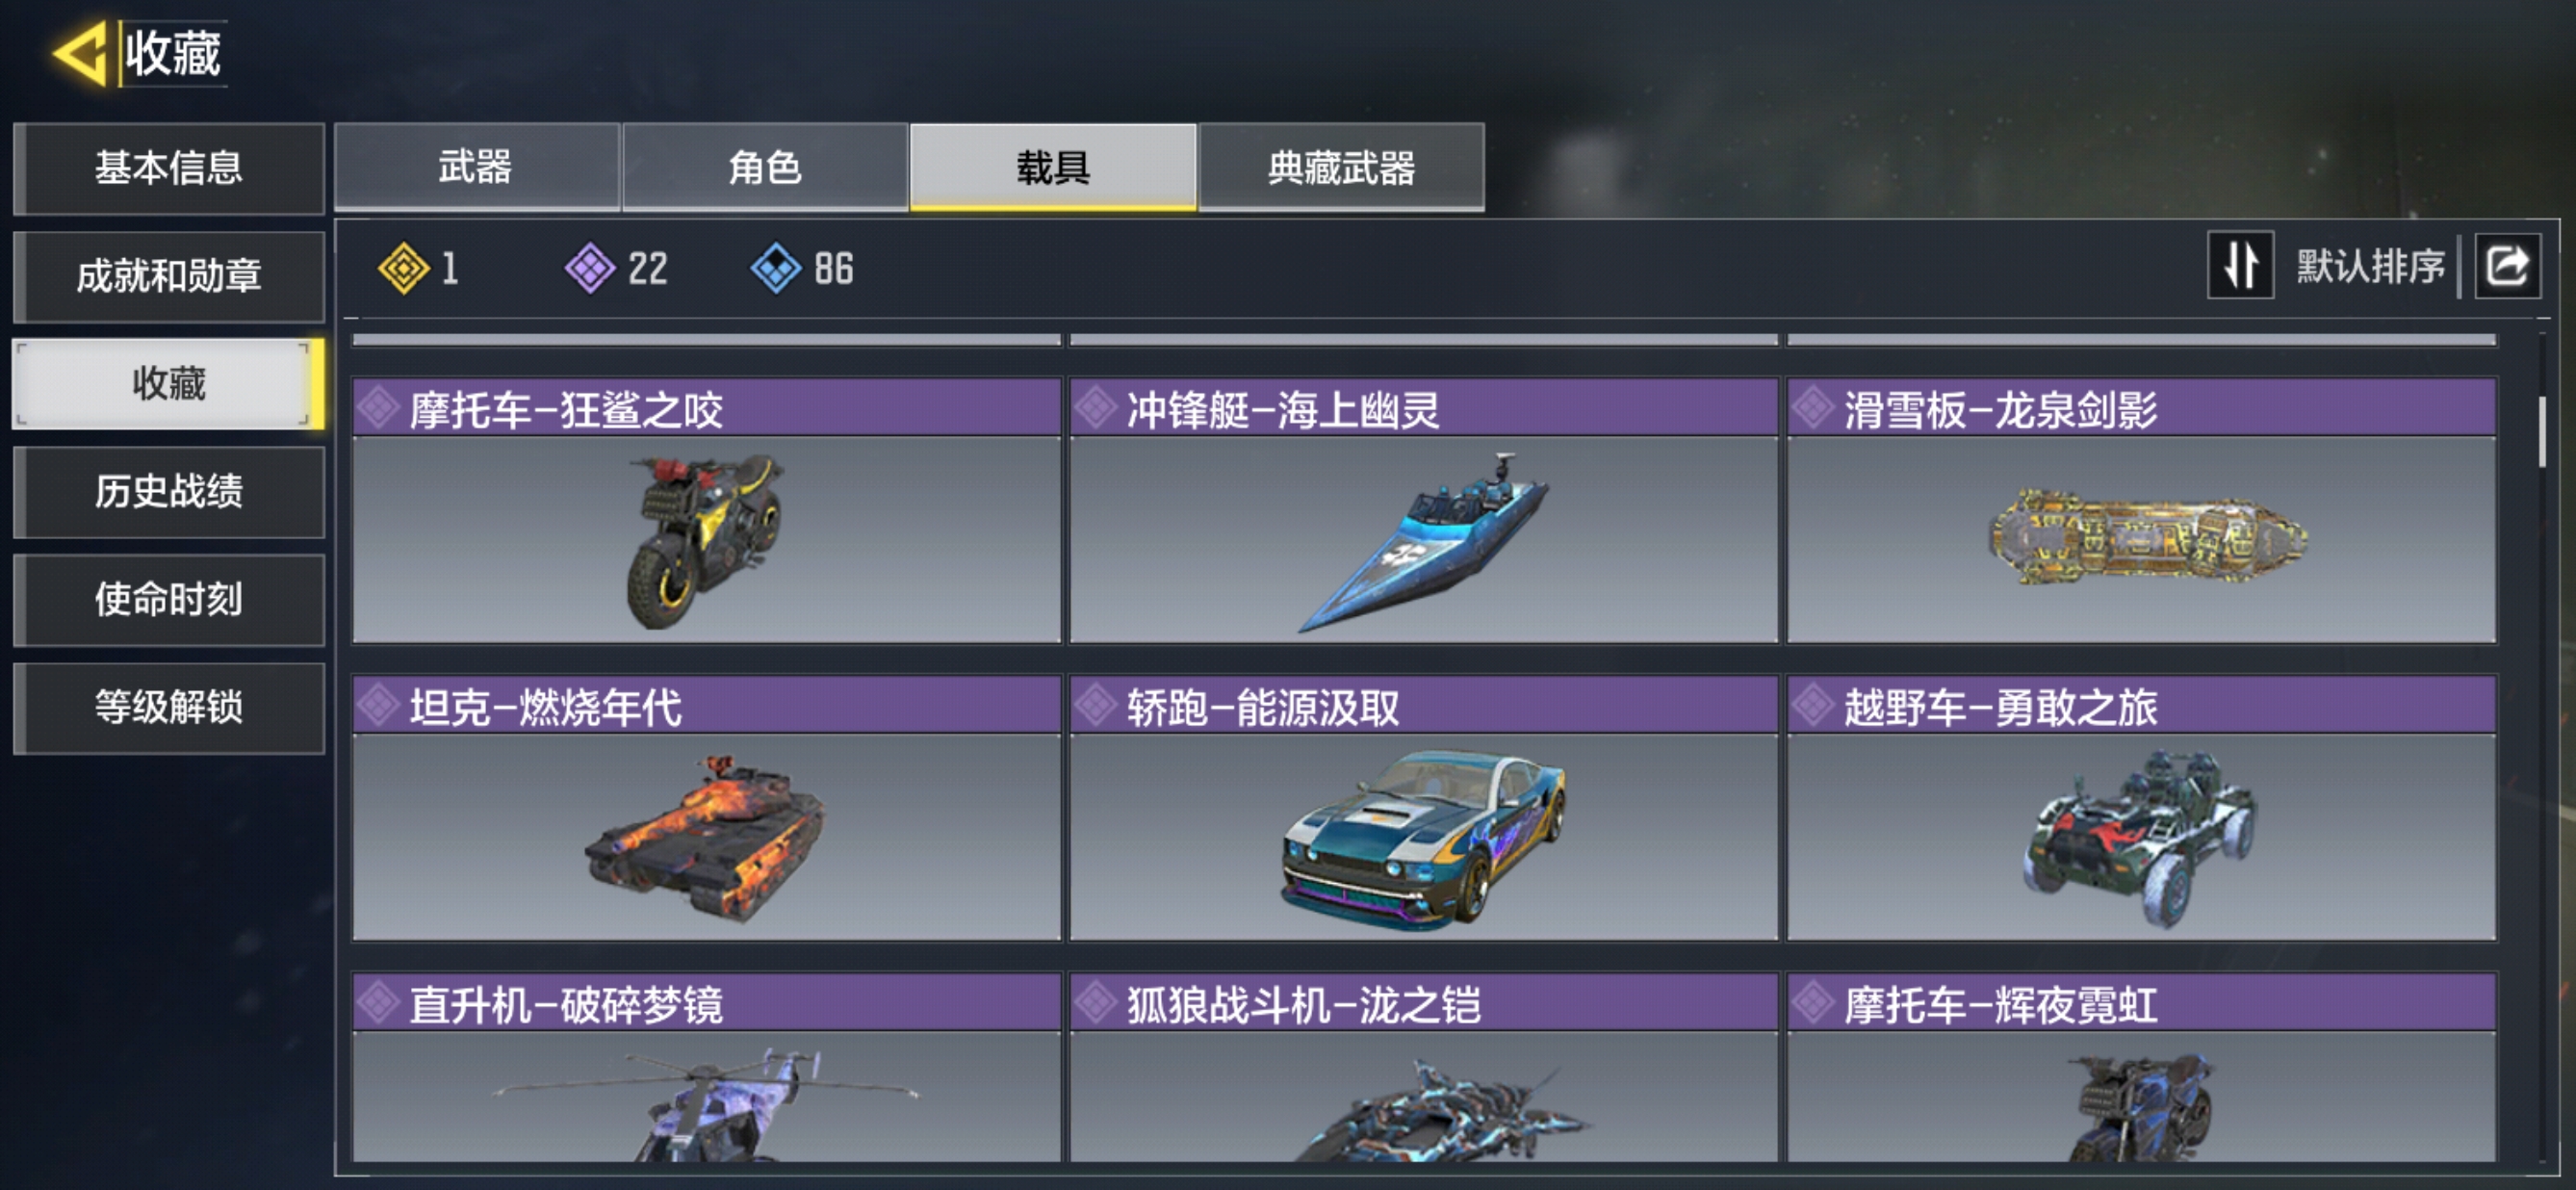Open the 典藏武器 tab
The height and width of the screenshot is (1190, 2576).
1341,167
